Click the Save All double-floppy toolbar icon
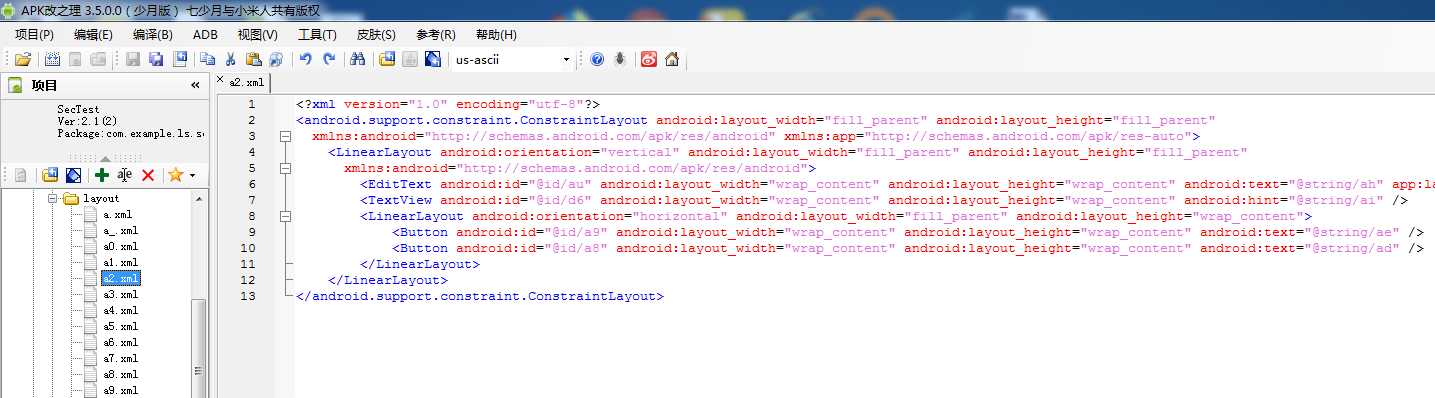The width and height of the screenshot is (1435, 398). click(156, 59)
